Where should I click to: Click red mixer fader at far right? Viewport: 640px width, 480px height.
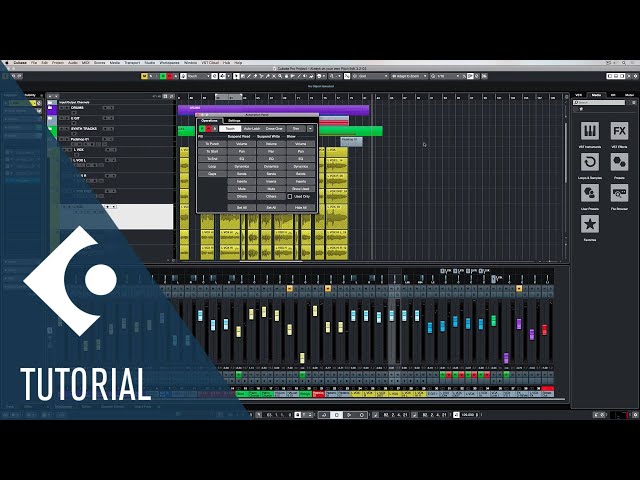[544, 330]
